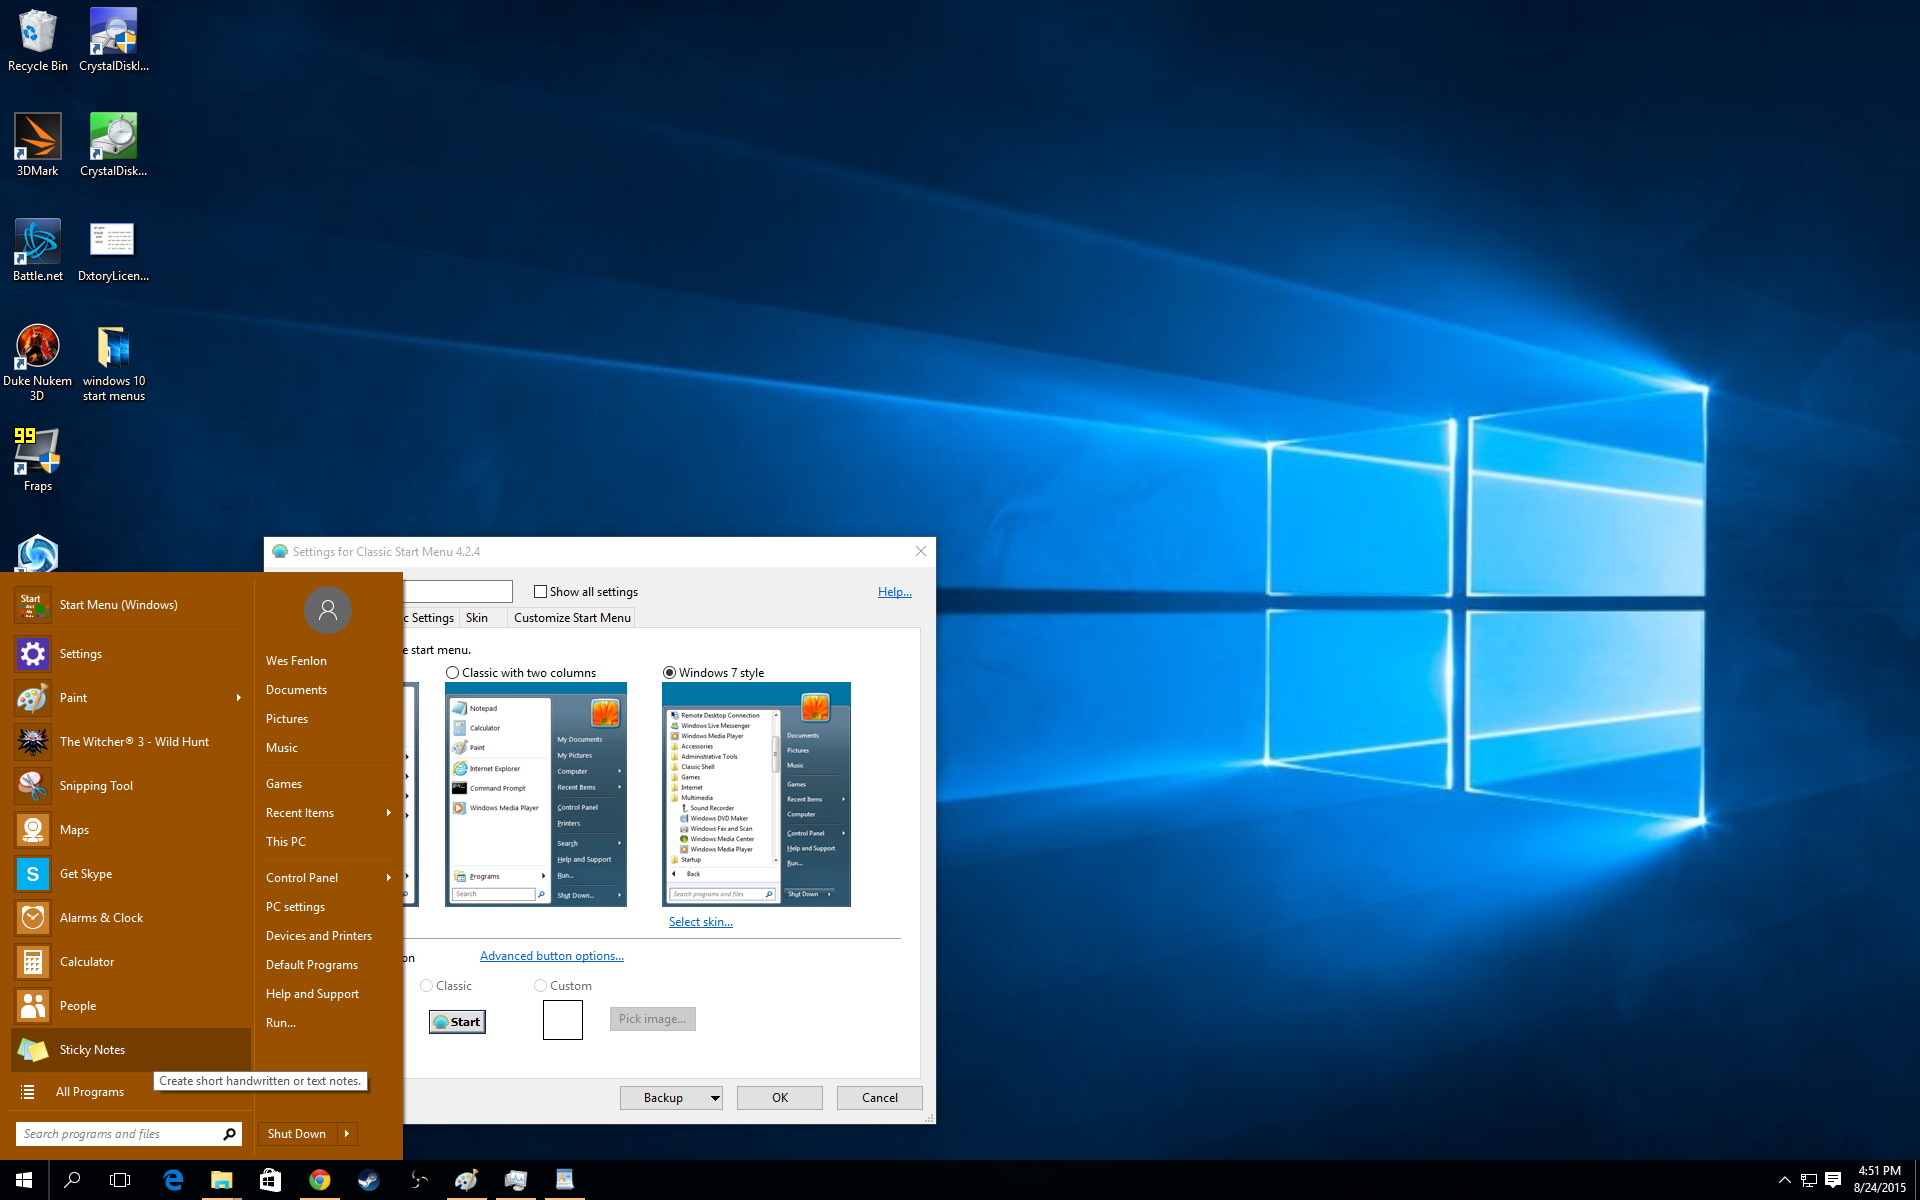The height and width of the screenshot is (1200, 1920).
Task: Select Windows 7 style radio button
Action: (x=668, y=672)
